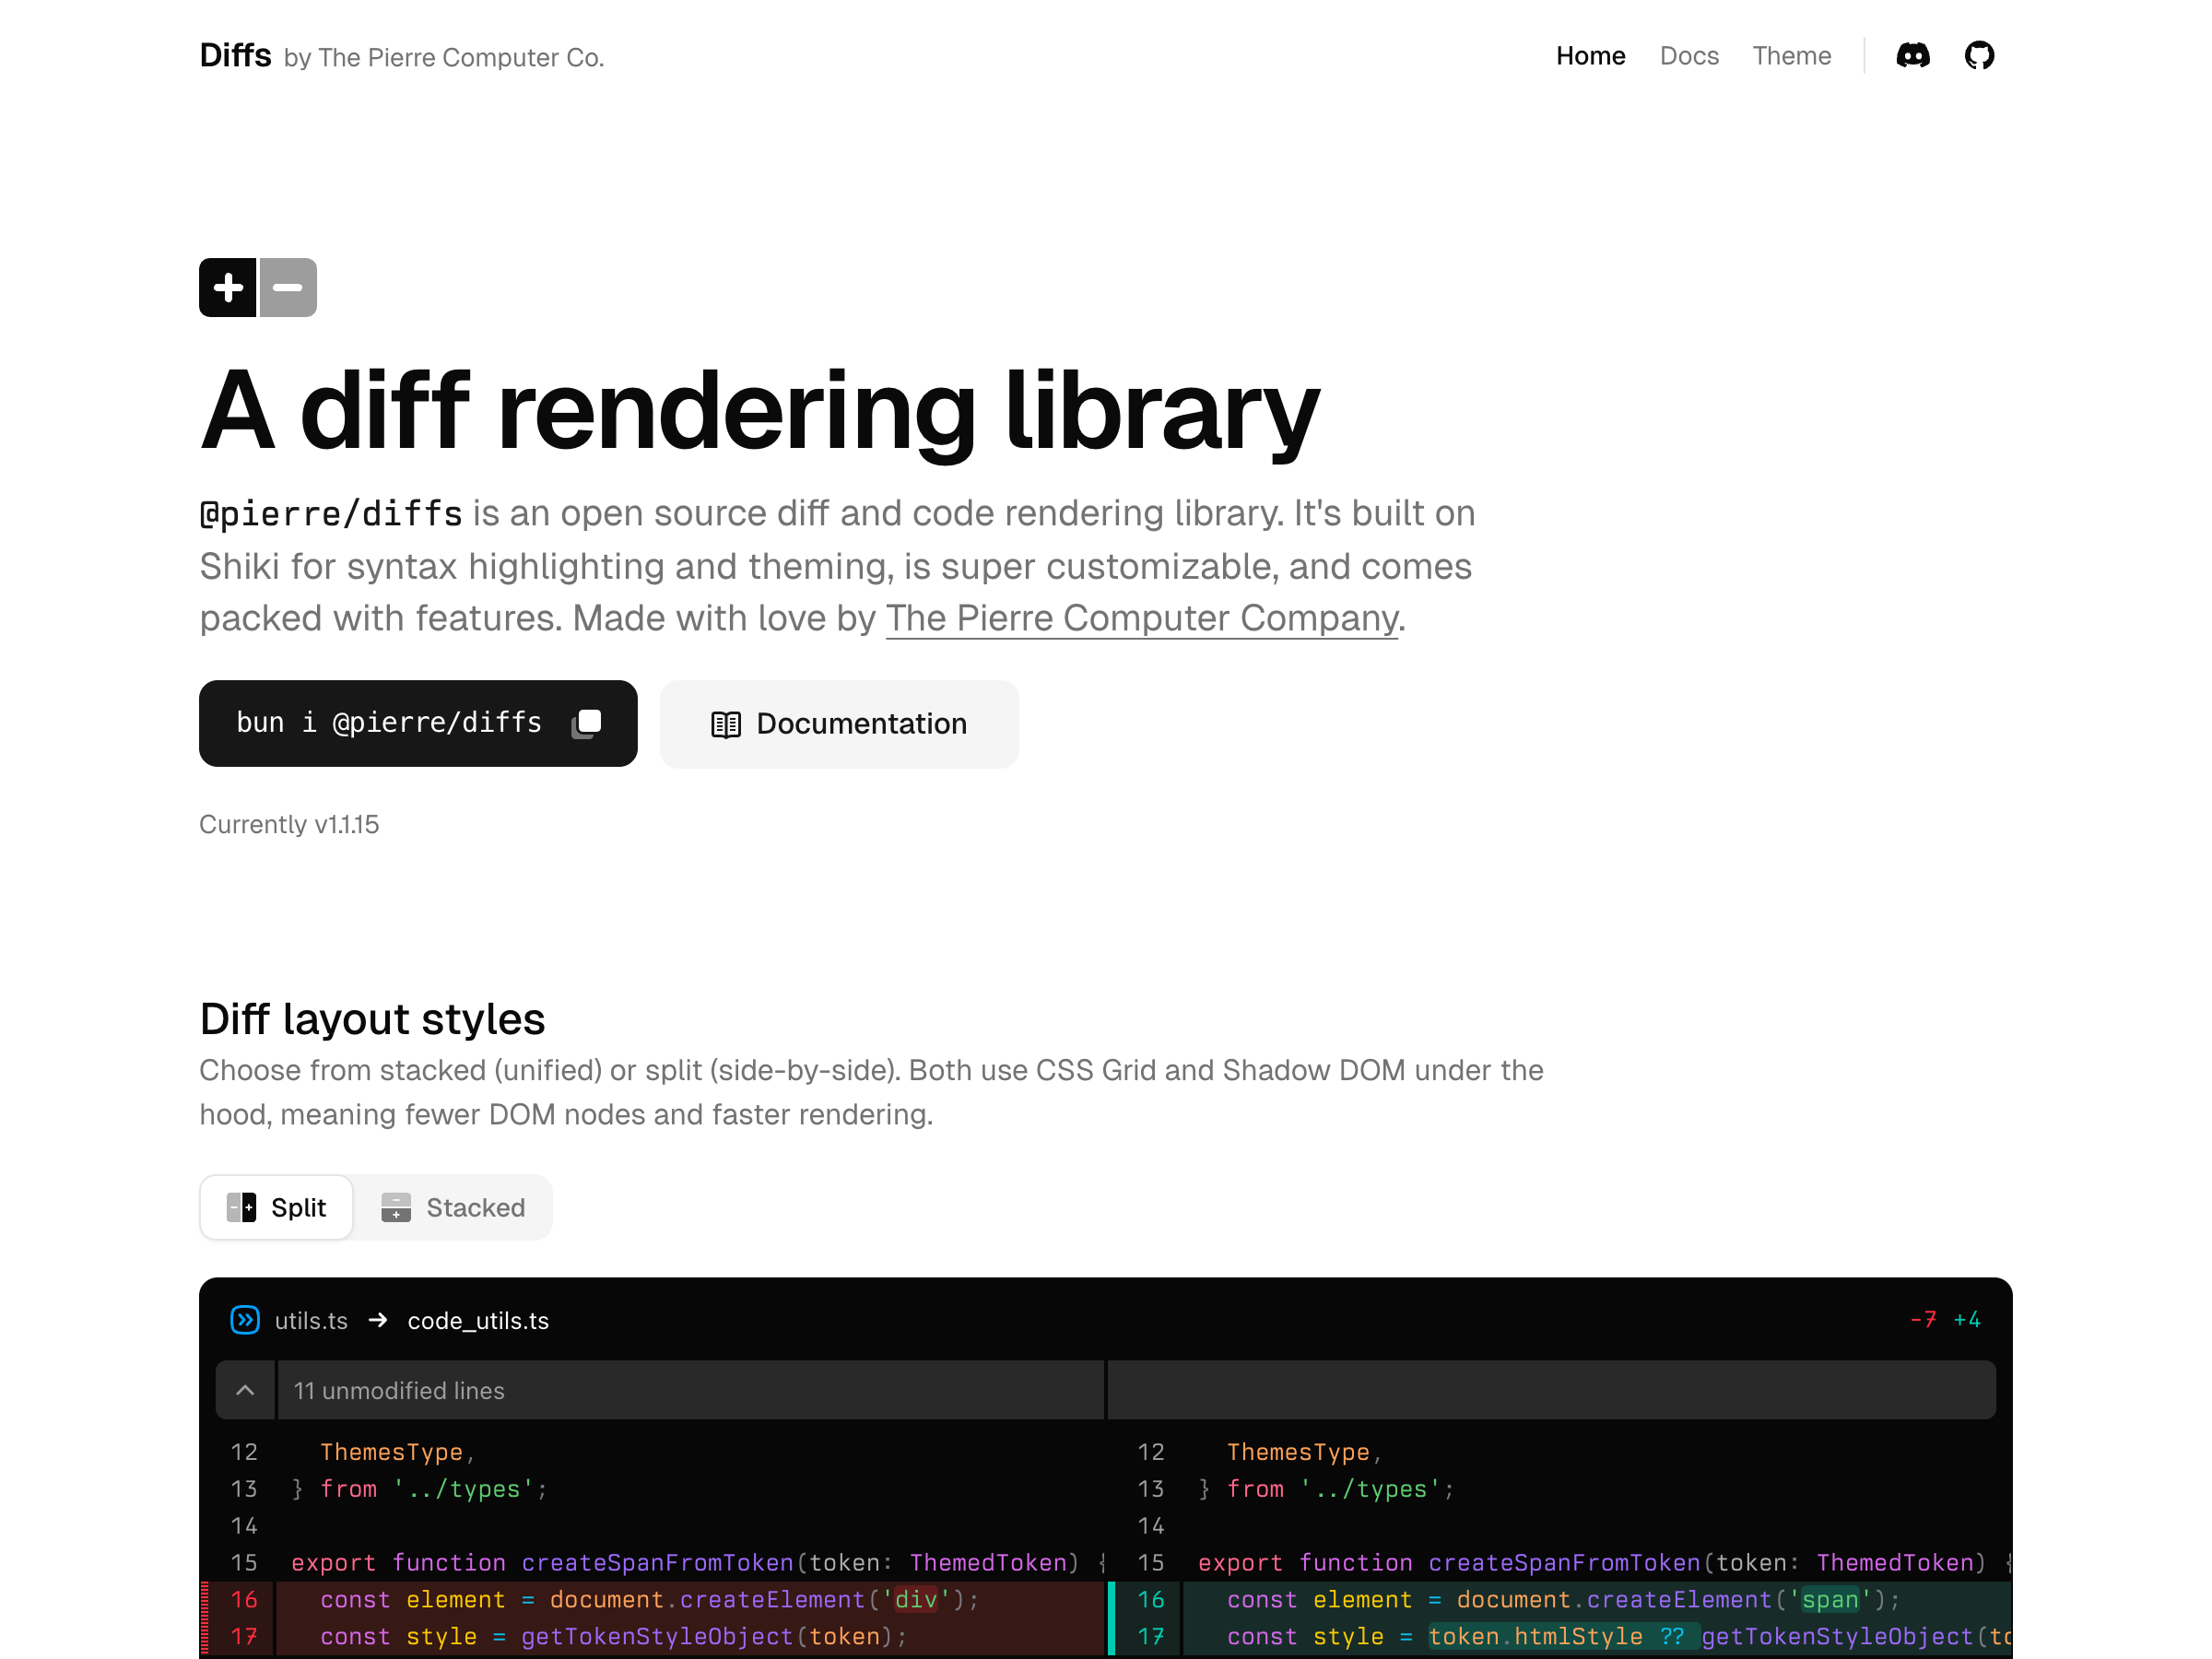Go to the Home nav item
Image resolution: width=2212 pixels, height=1659 pixels.
tap(1590, 56)
